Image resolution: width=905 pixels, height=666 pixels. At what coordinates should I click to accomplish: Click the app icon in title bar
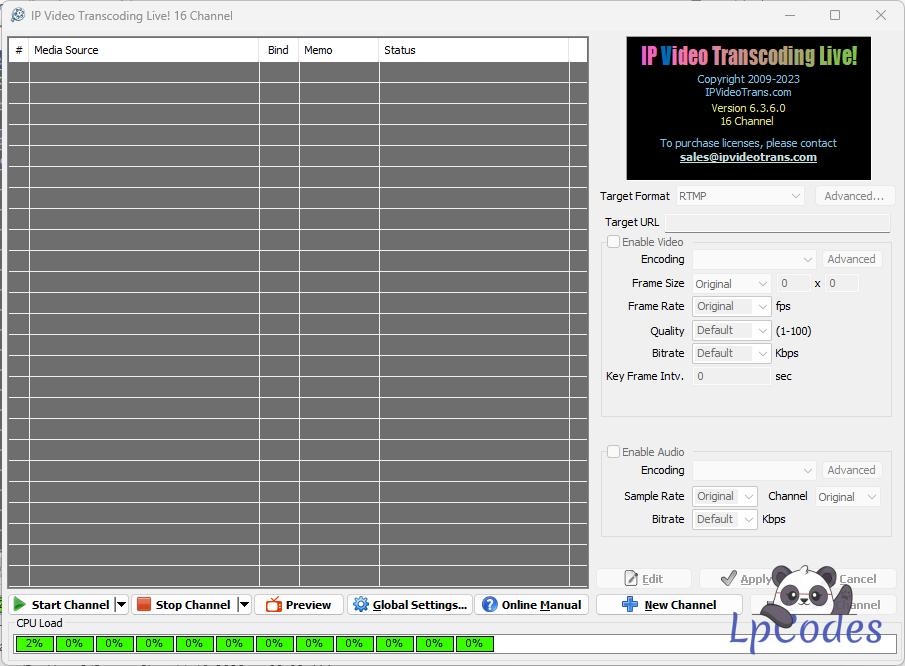[17, 16]
